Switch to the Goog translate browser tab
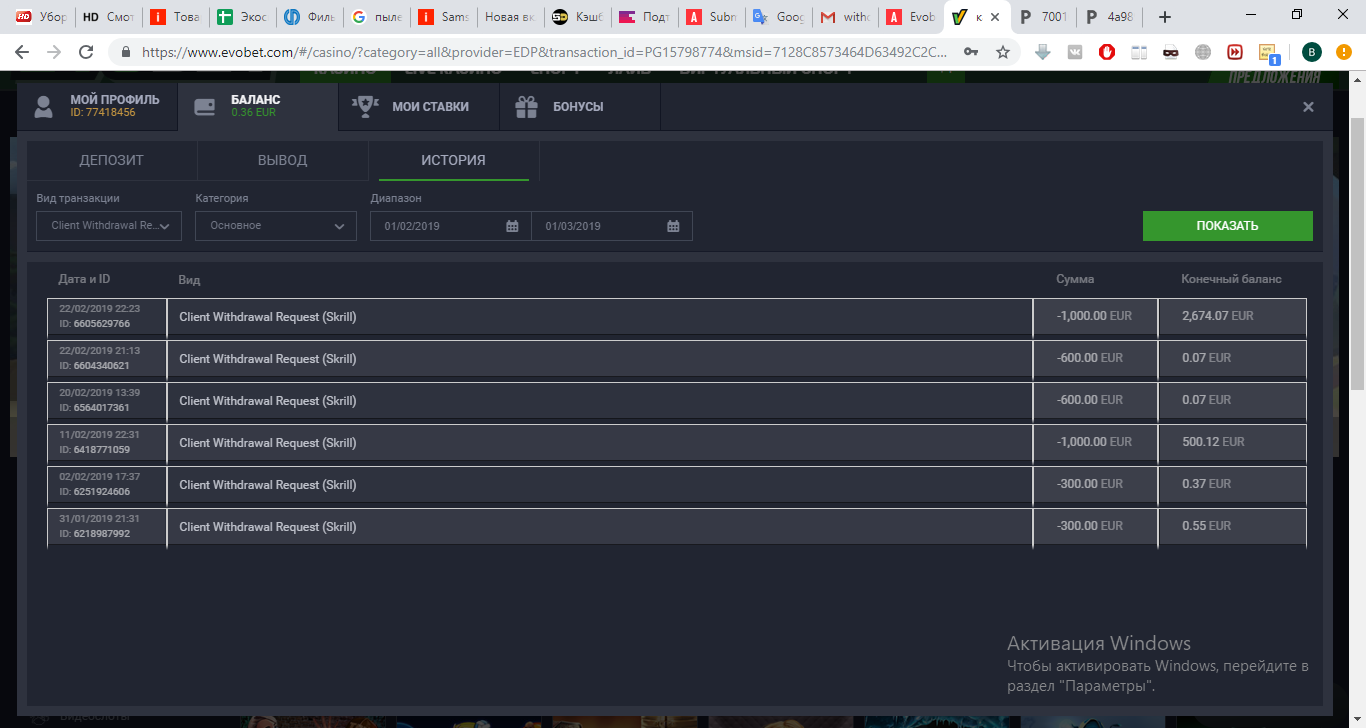1366x728 pixels. pyautogui.click(x=777, y=17)
